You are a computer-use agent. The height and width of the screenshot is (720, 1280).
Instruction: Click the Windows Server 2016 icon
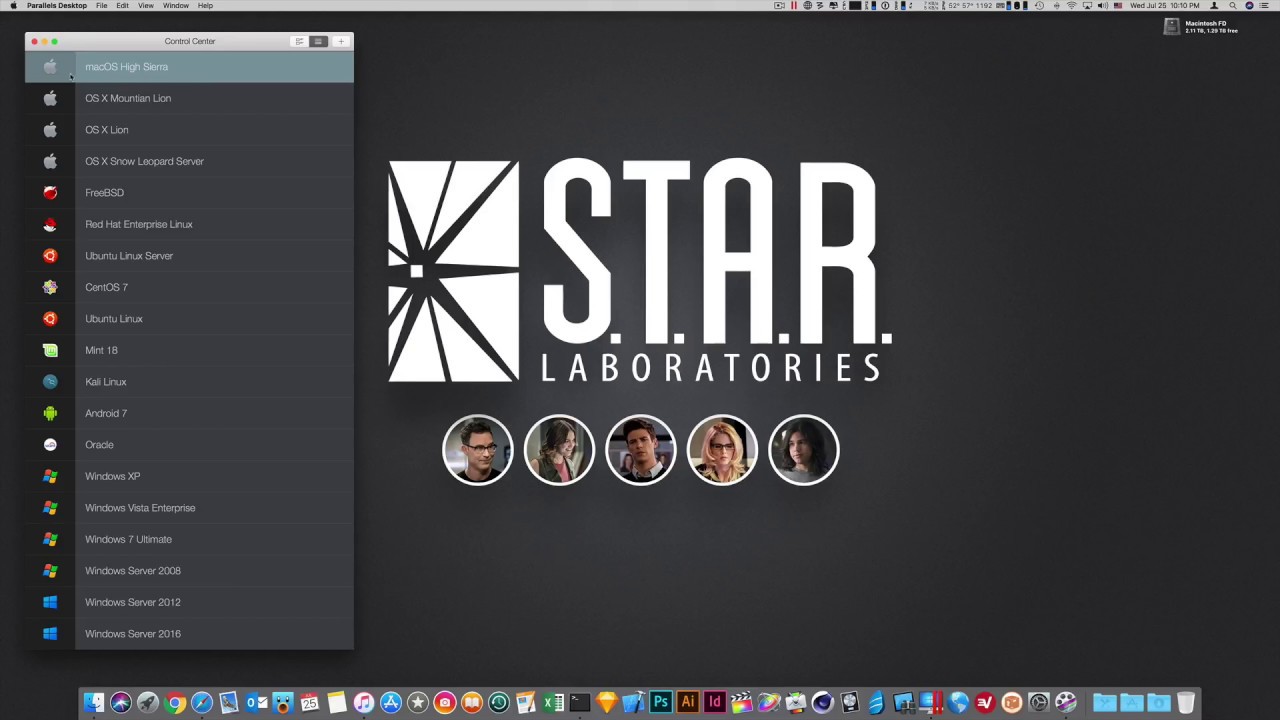(50, 633)
